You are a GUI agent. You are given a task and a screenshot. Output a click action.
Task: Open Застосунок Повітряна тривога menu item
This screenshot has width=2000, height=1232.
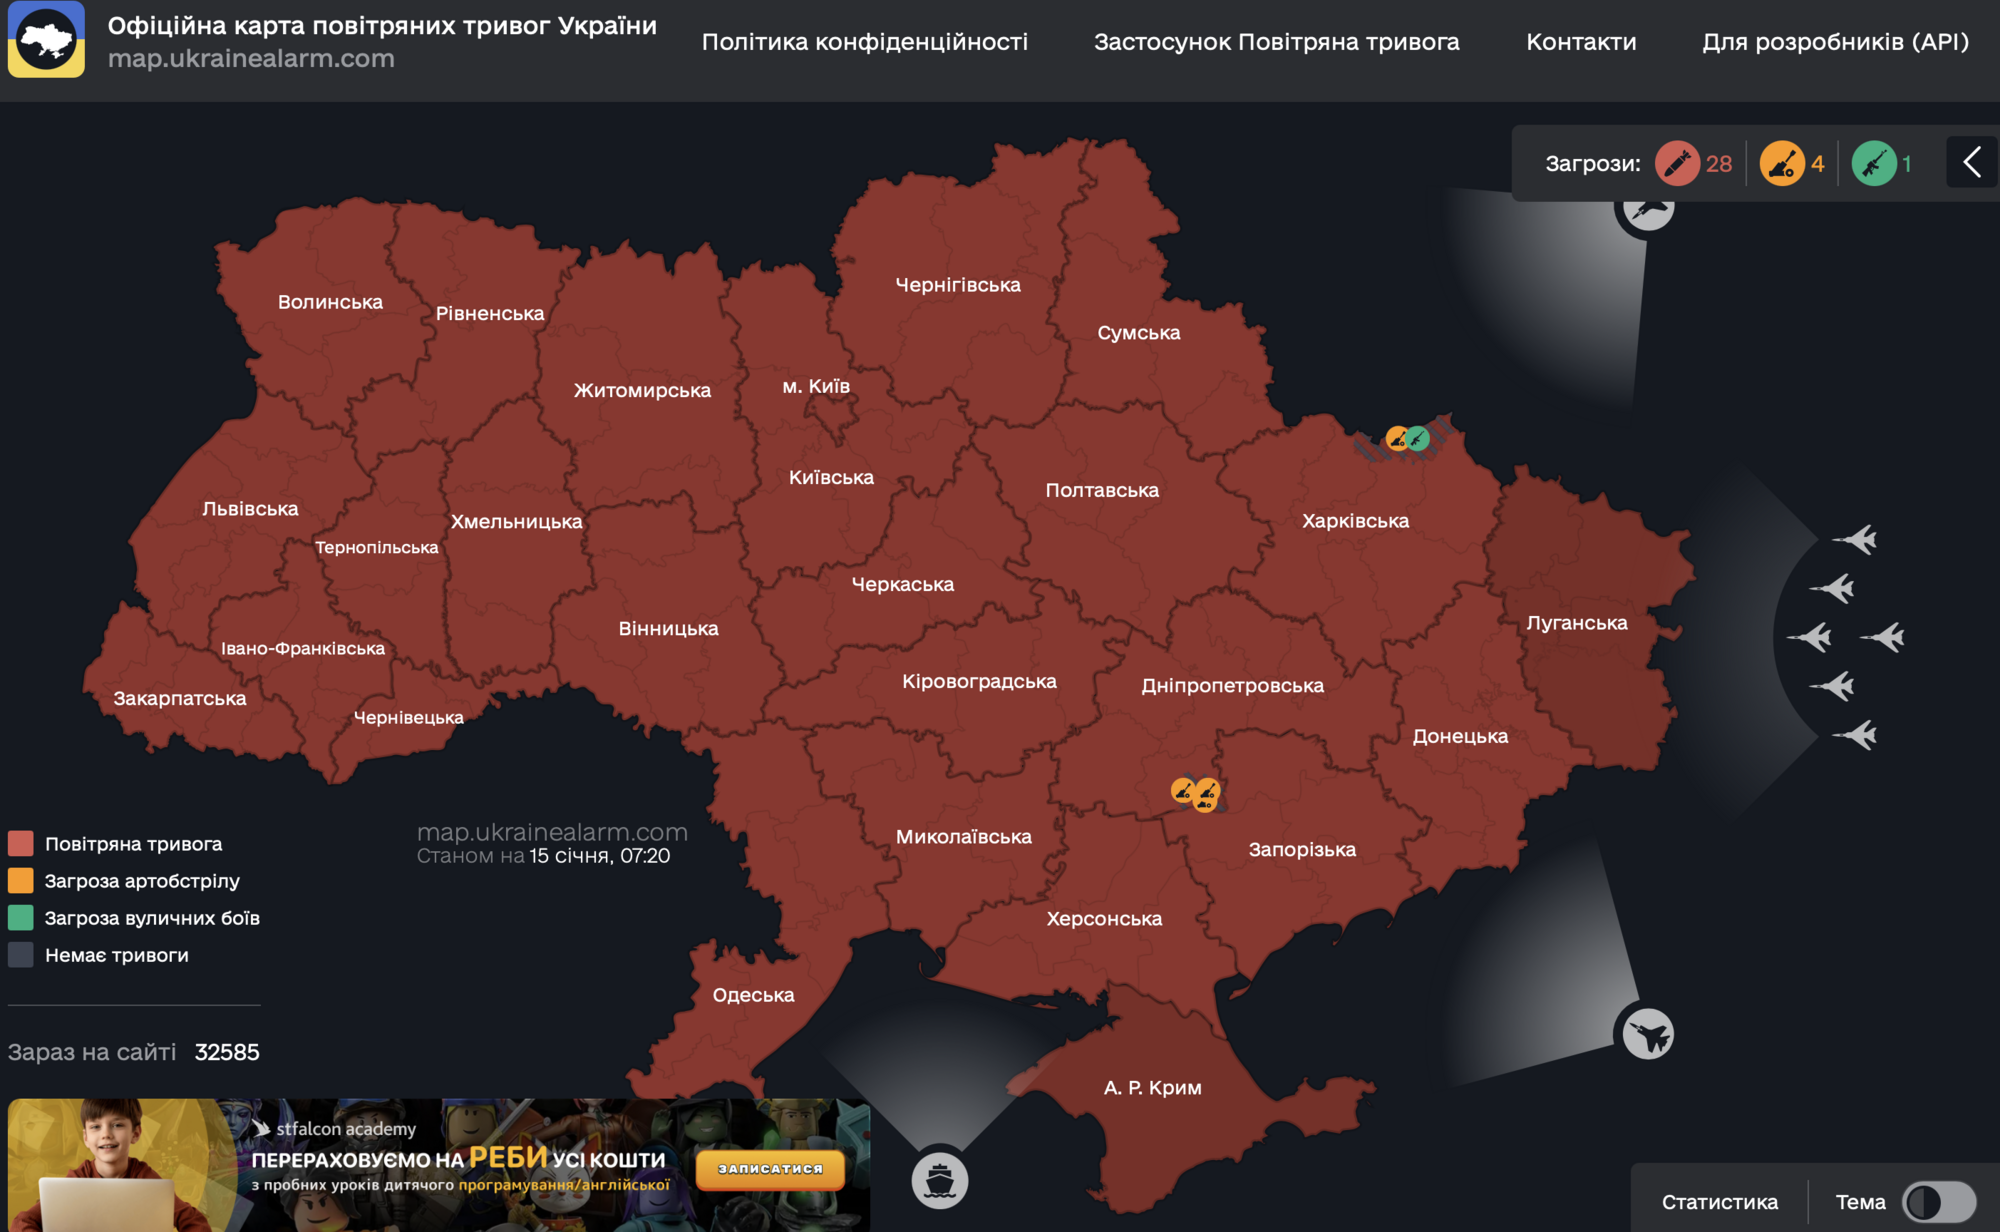coord(1276,42)
